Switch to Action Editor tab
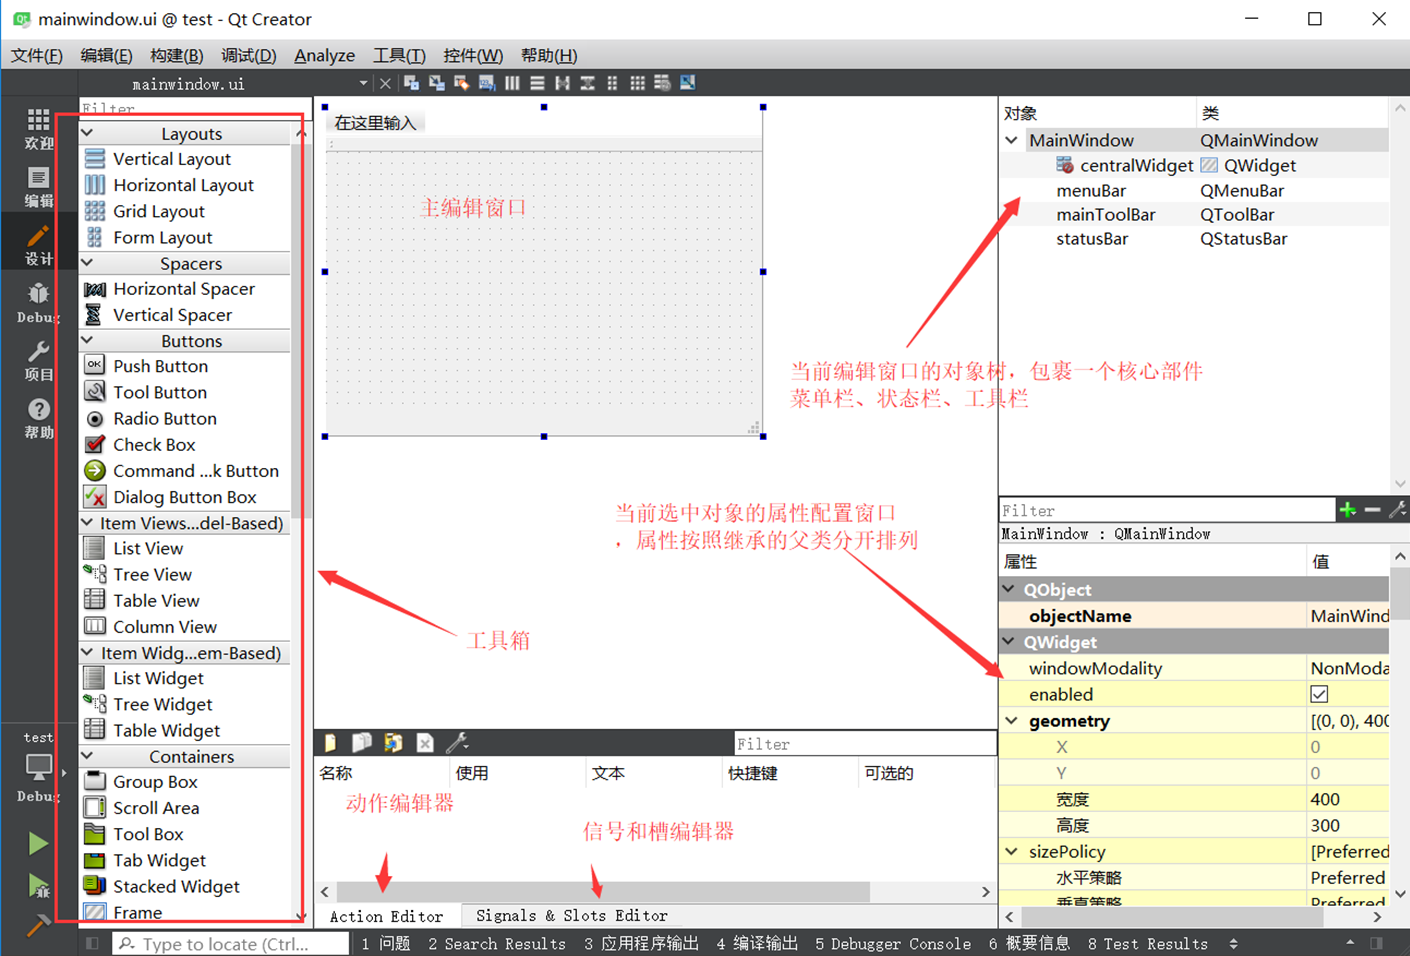The width and height of the screenshot is (1410, 956). 386,916
